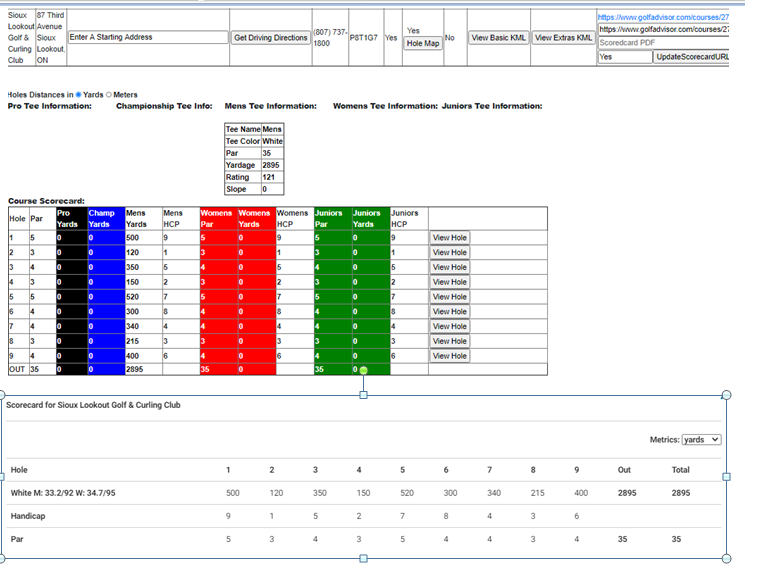
Task: Click the green rotation handle above the scorecard image
Action: [363, 371]
